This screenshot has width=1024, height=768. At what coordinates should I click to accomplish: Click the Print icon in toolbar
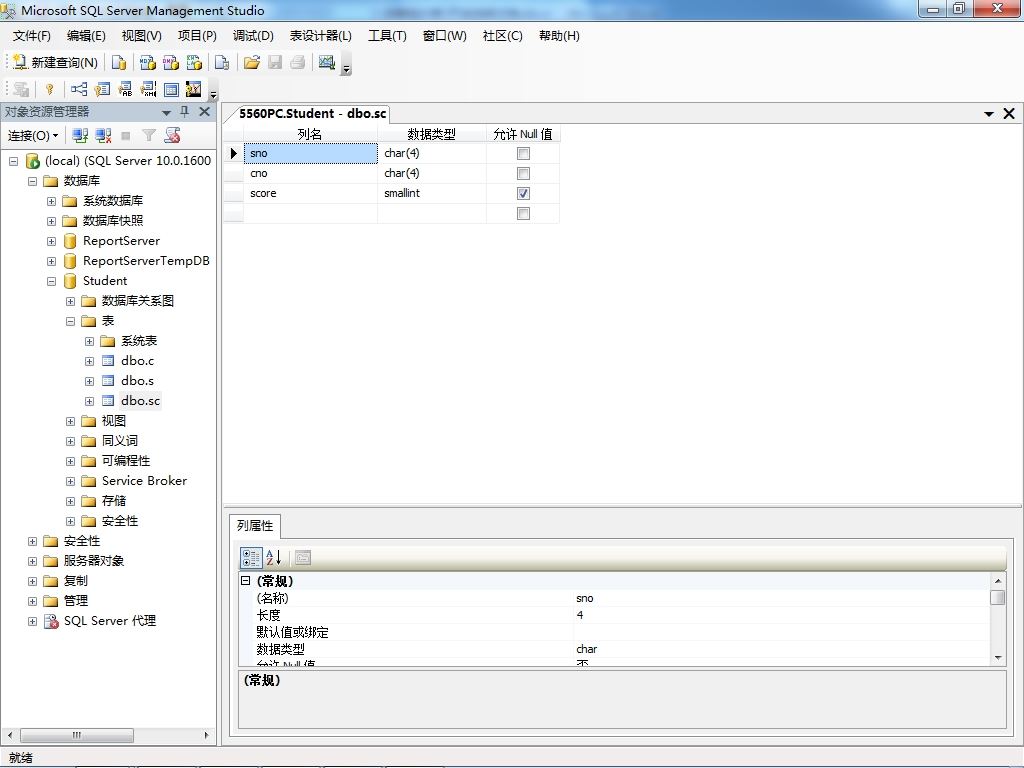tap(298, 62)
